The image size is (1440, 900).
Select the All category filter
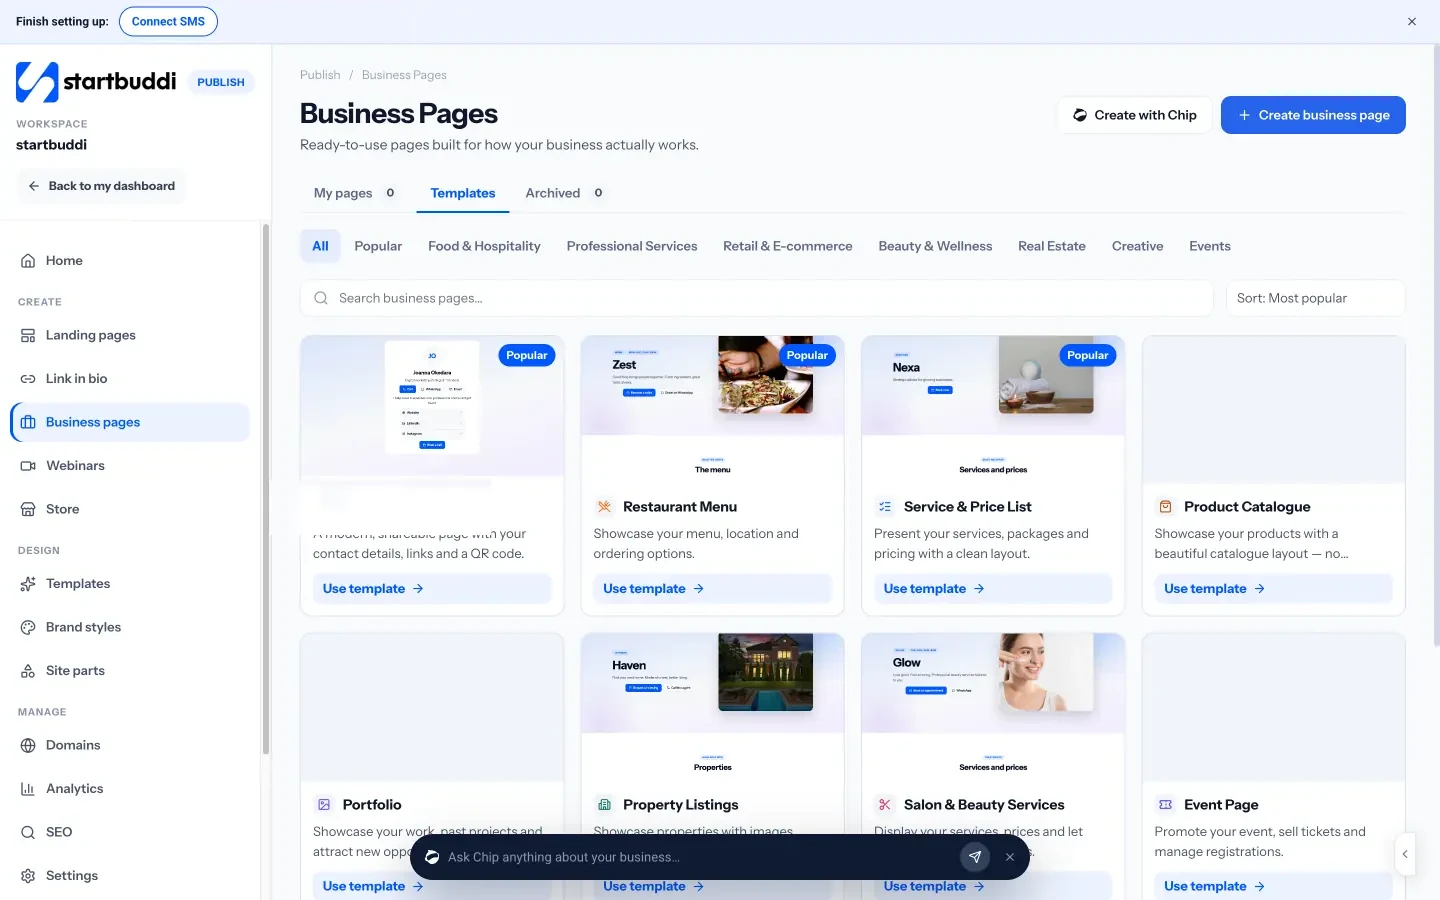320,246
